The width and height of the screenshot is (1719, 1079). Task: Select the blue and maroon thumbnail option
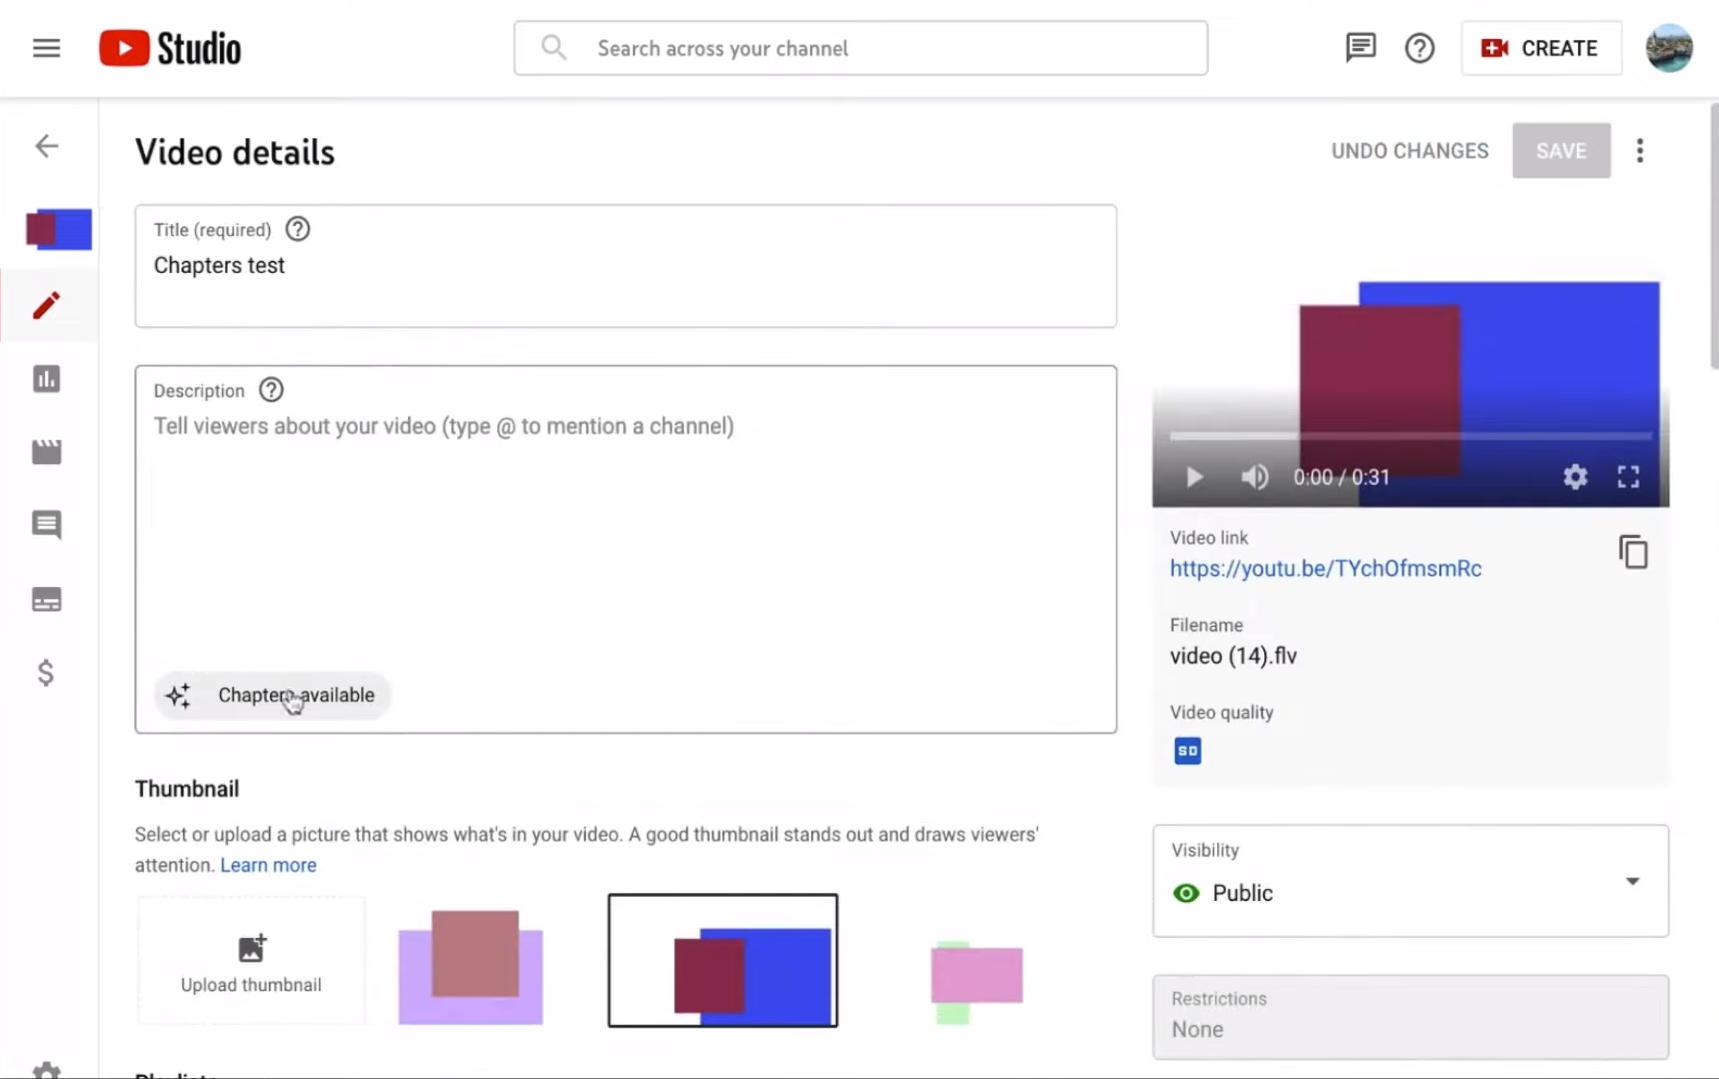pos(723,960)
